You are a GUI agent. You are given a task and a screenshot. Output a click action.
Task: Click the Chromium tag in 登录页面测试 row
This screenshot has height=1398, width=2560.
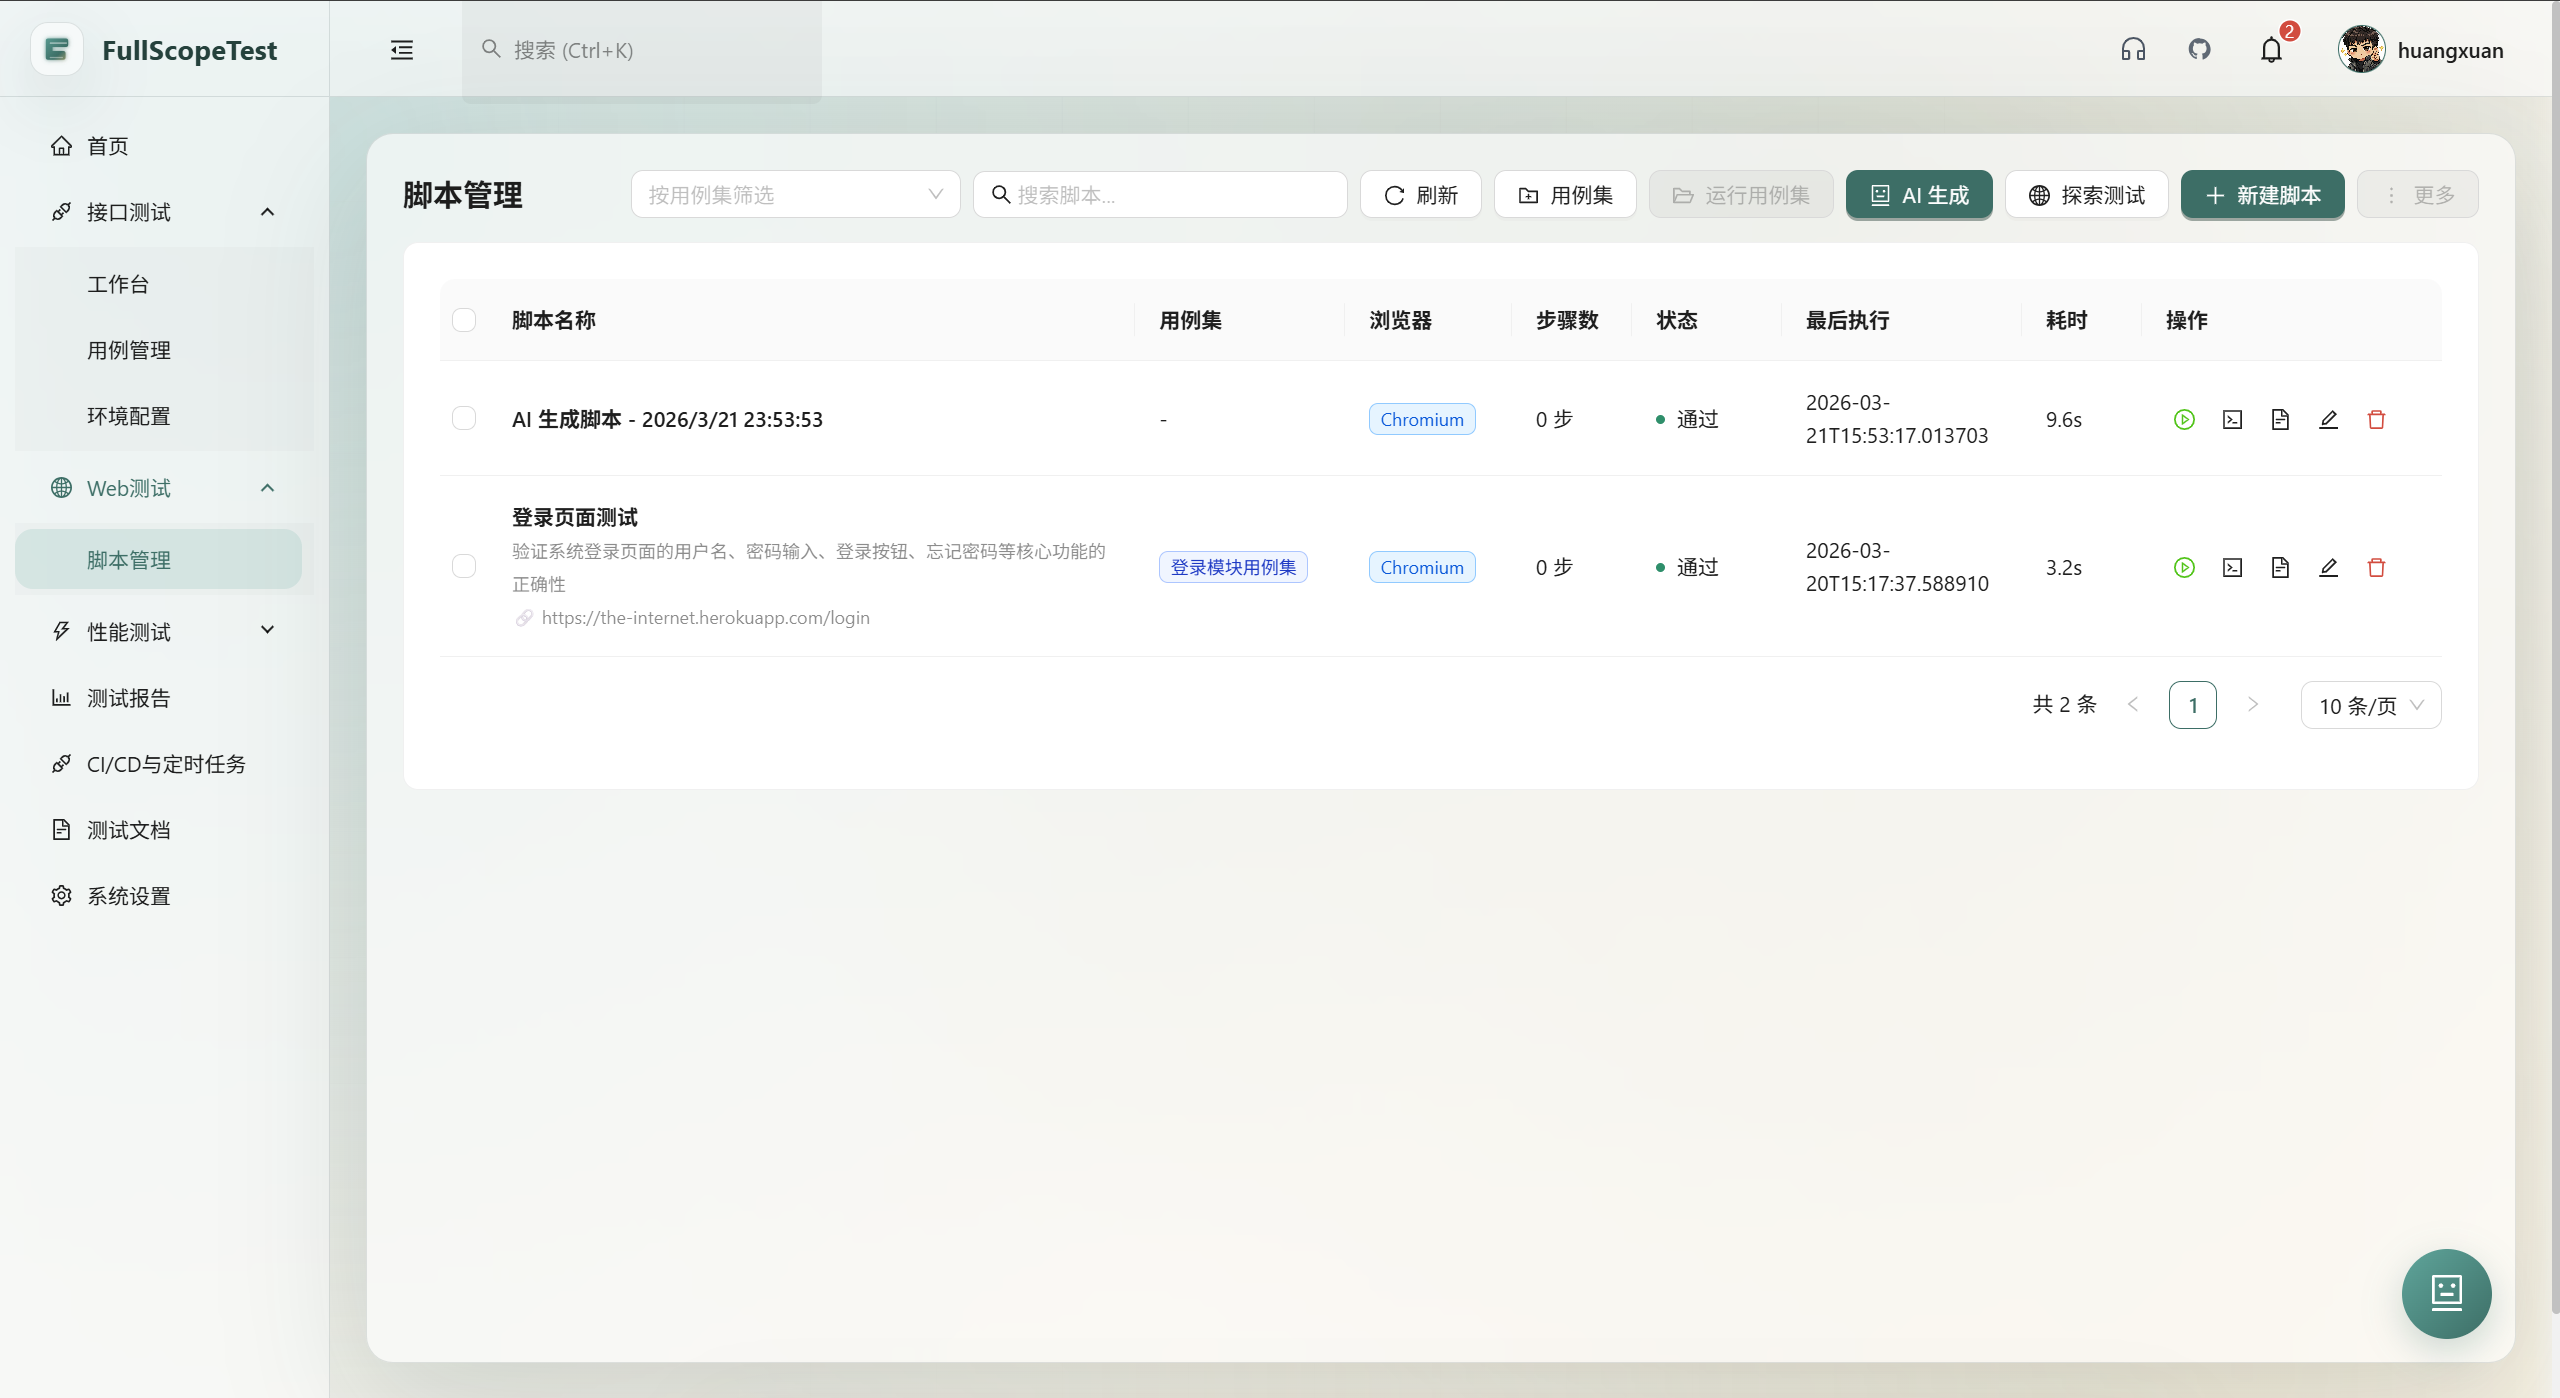tap(1422, 567)
